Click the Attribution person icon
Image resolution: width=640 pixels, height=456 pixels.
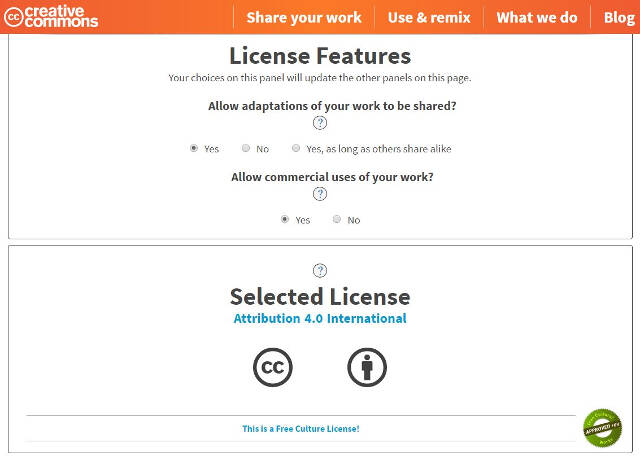click(367, 367)
